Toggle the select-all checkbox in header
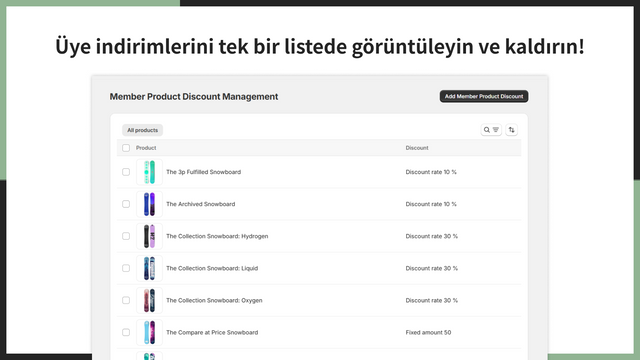Viewport: 640px width, 360px height. pyautogui.click(x=126, y=148)
